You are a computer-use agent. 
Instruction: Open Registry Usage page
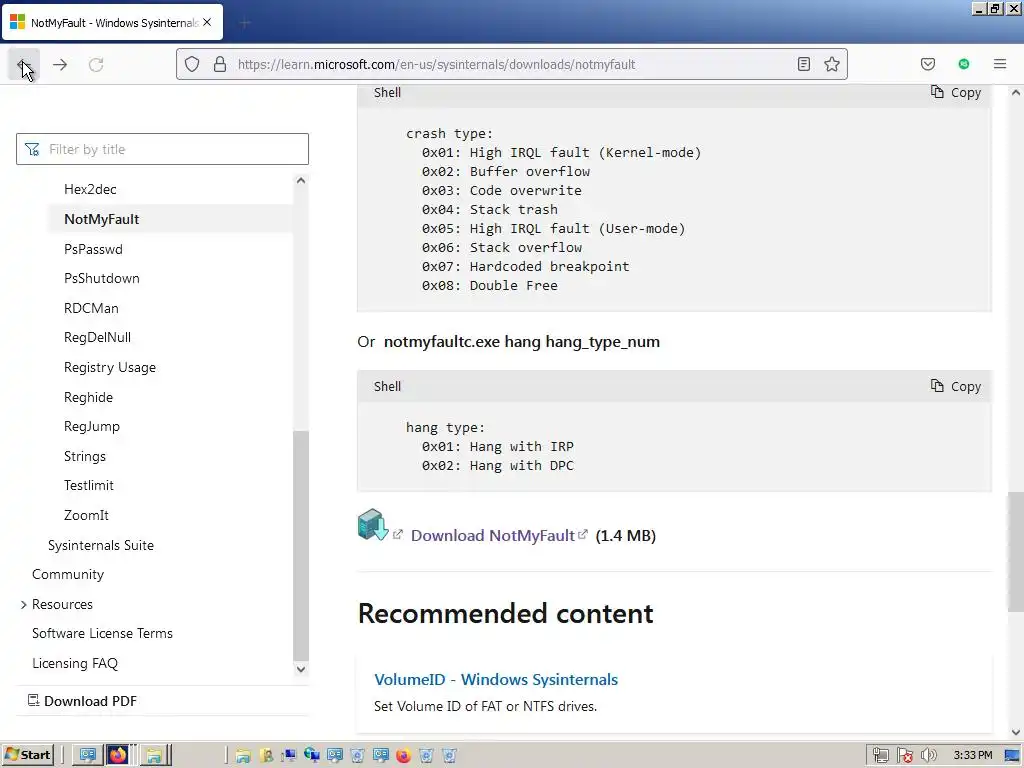coord(110,367)
